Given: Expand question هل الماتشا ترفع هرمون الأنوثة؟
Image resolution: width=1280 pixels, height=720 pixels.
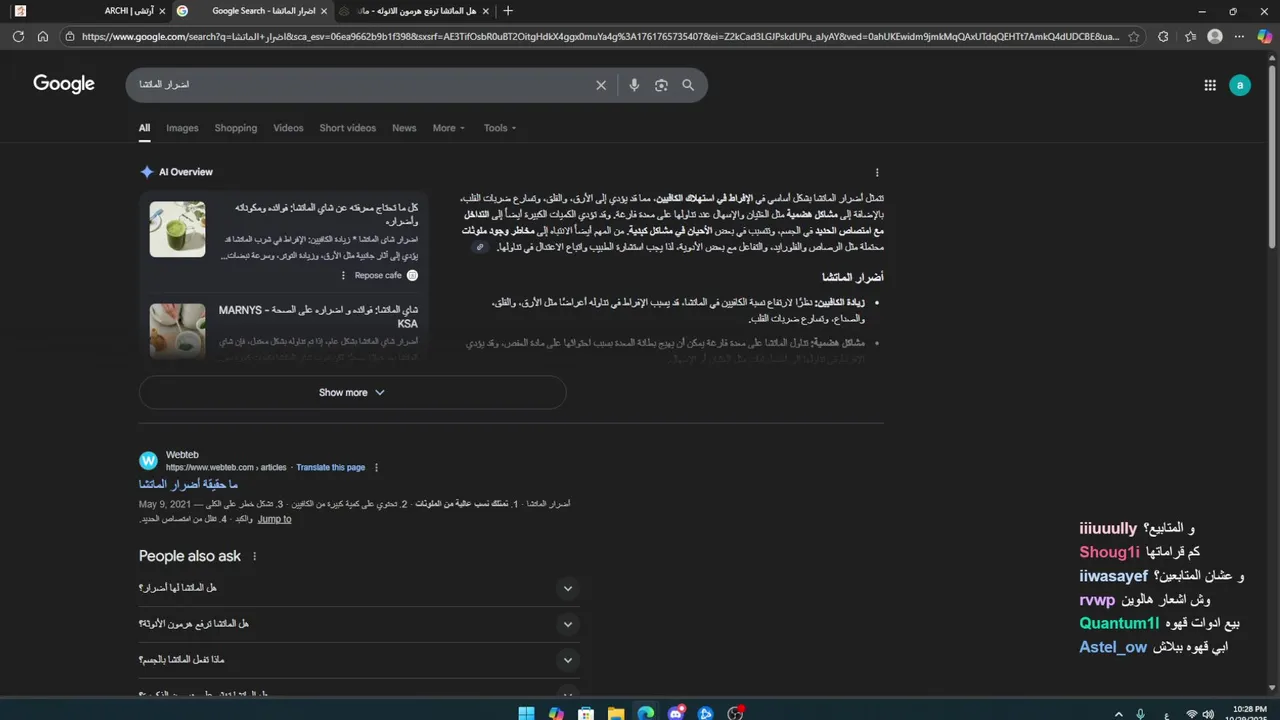Looking at the screenshot, I should pos(359,624).
